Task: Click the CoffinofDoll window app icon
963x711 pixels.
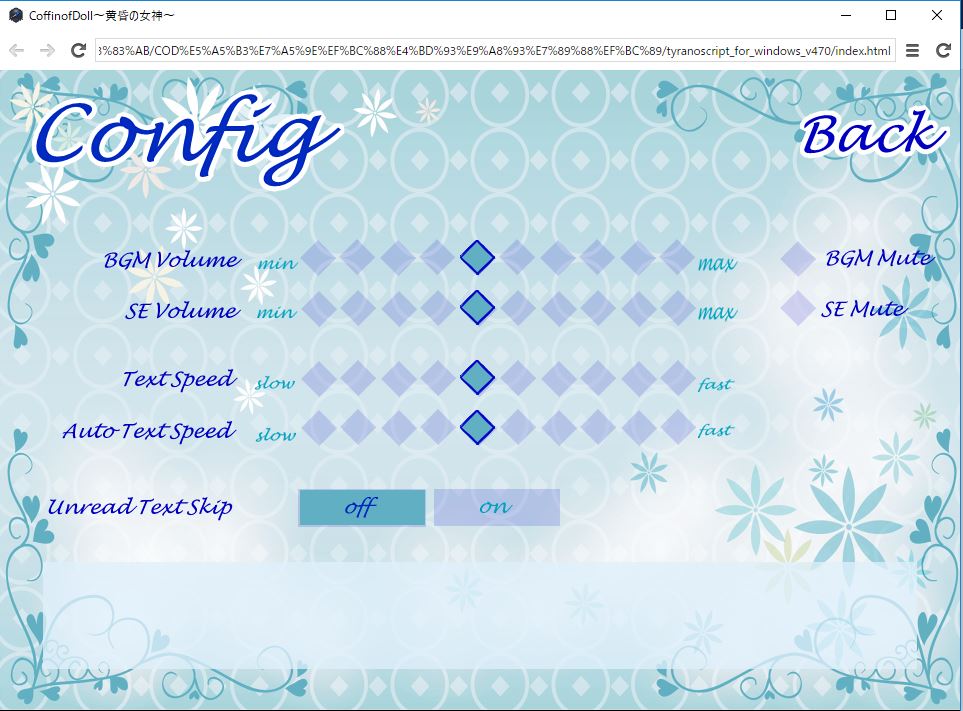Action: (15, 15)
